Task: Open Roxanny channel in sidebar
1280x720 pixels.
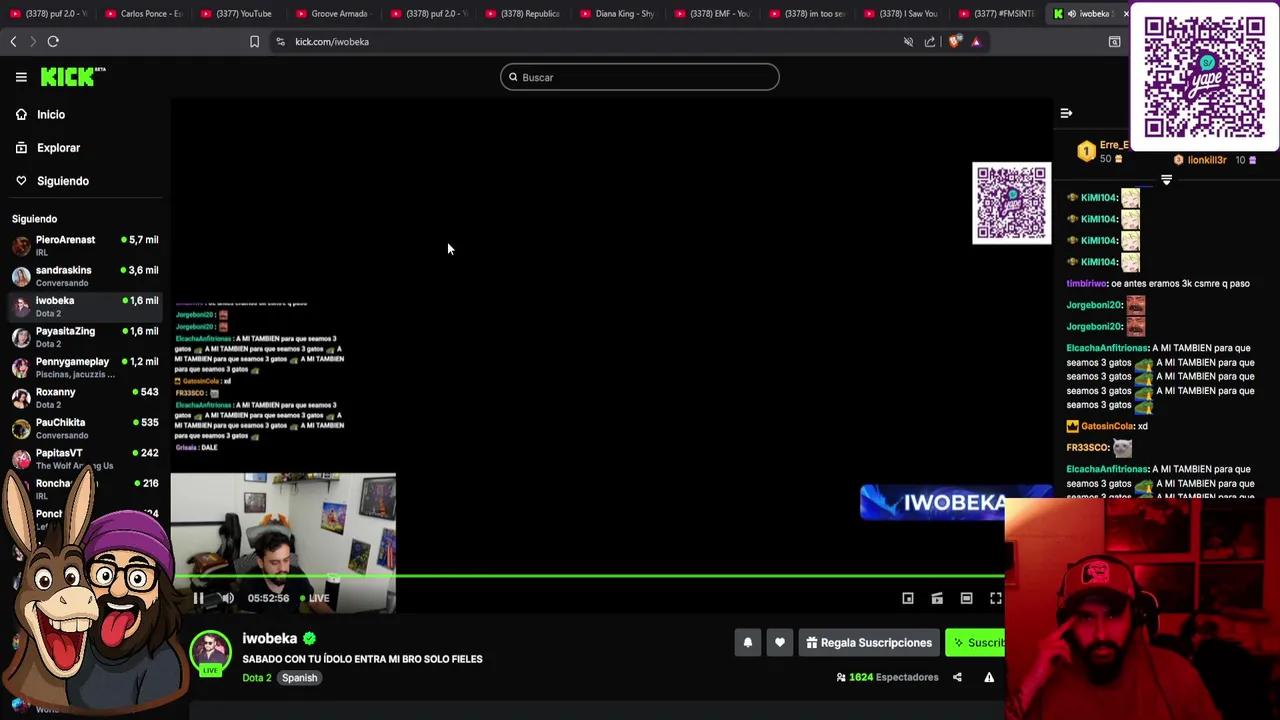Action: (85, 398)
